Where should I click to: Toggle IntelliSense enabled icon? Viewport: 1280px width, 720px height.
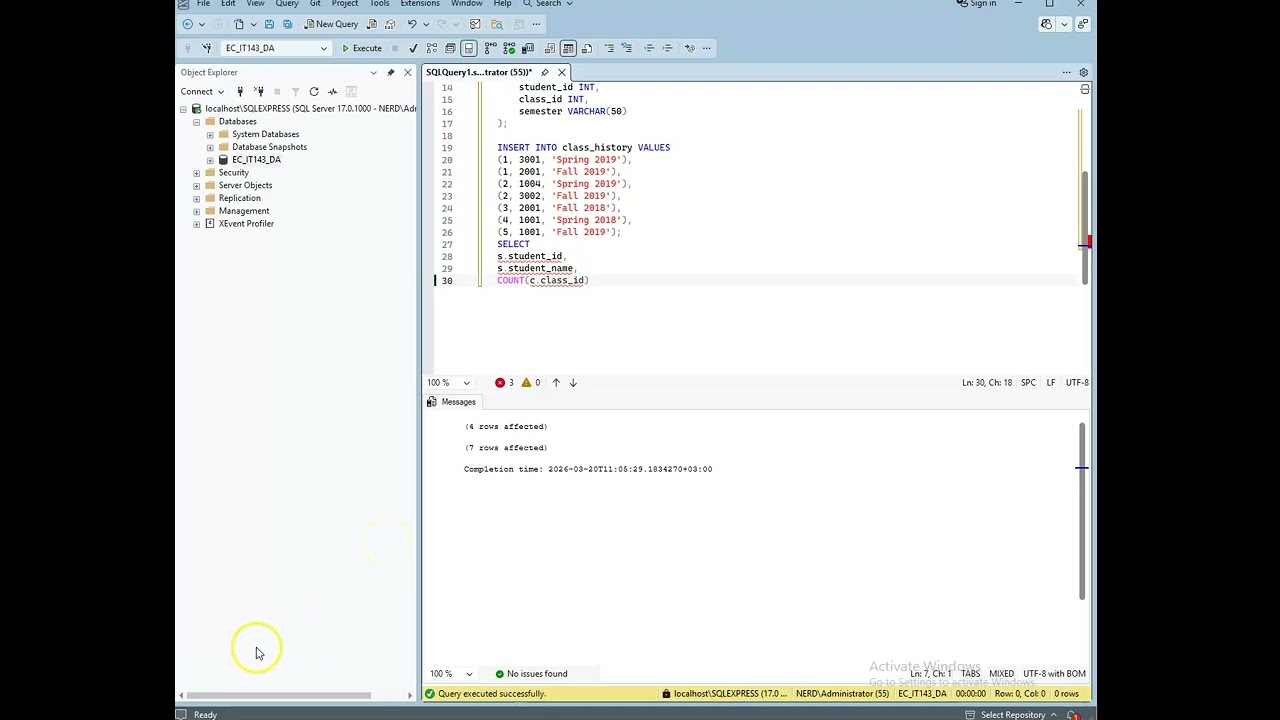click(x=468, y=48)
